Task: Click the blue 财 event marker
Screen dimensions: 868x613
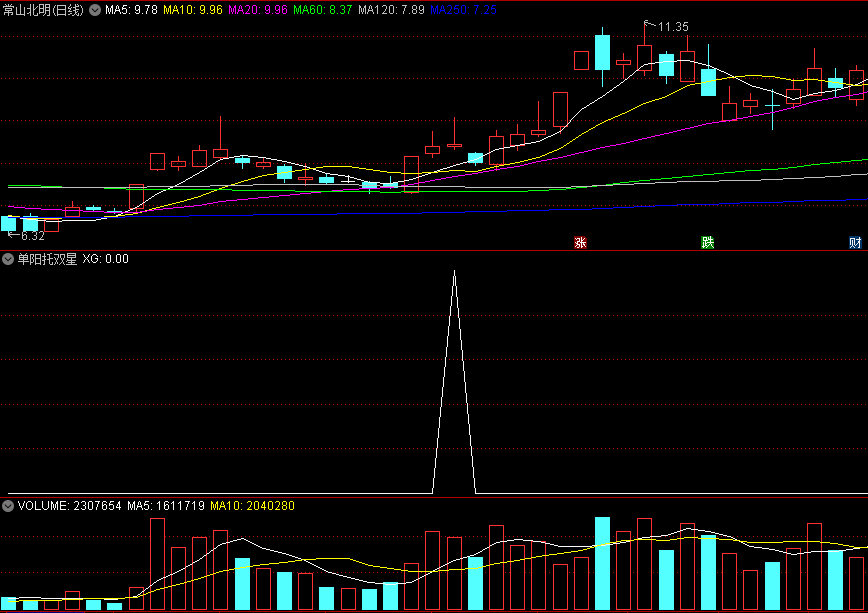Action: [x=855, y=243]
